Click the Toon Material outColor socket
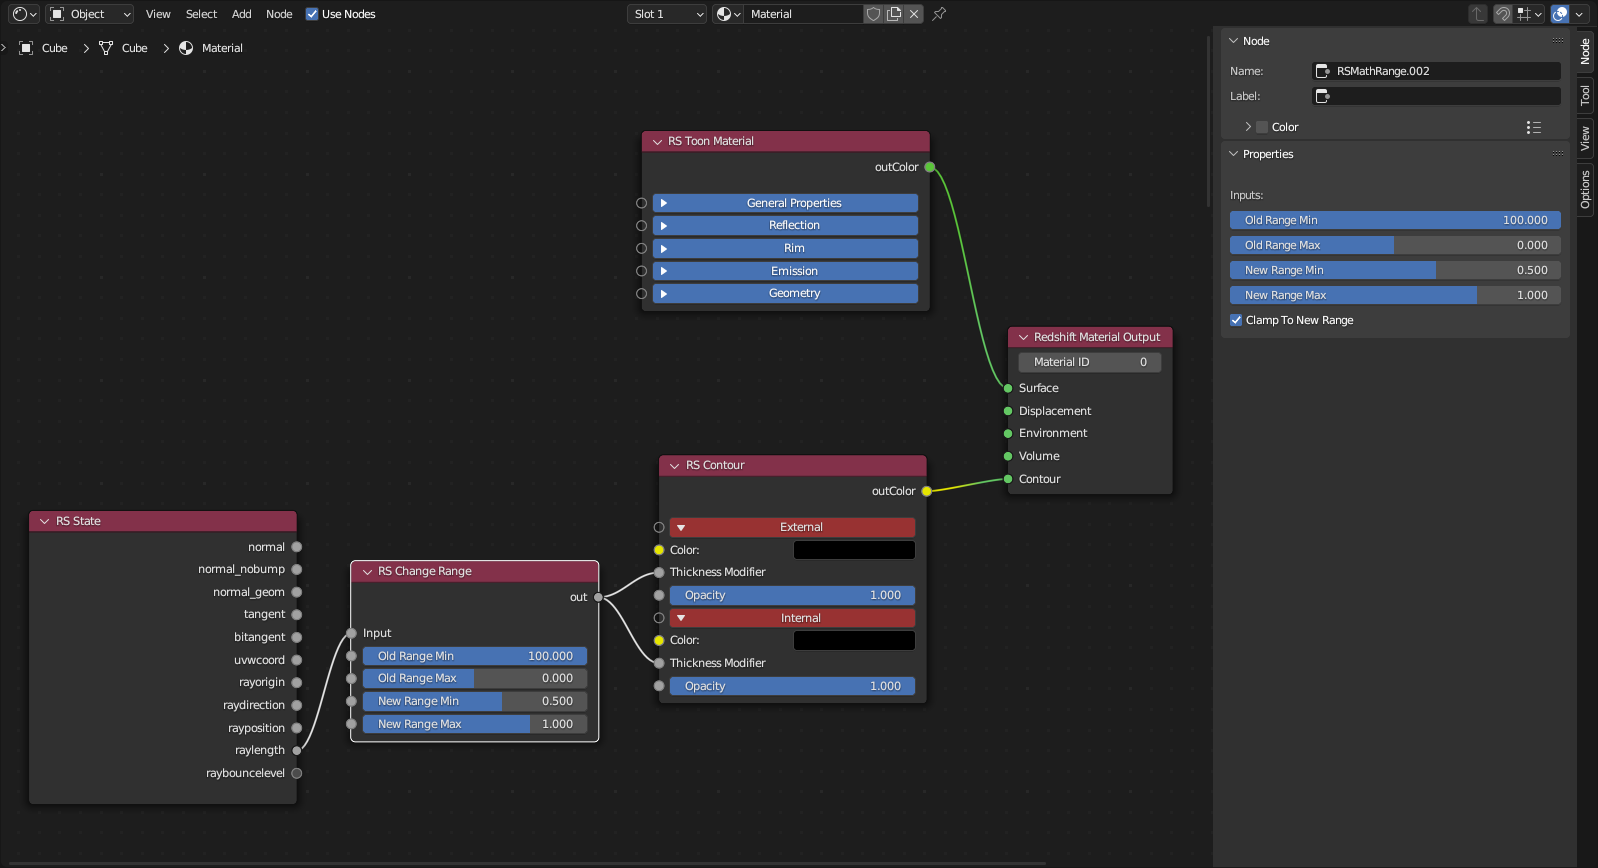Viewport: 1598px width, 868px height. [930, 167]
